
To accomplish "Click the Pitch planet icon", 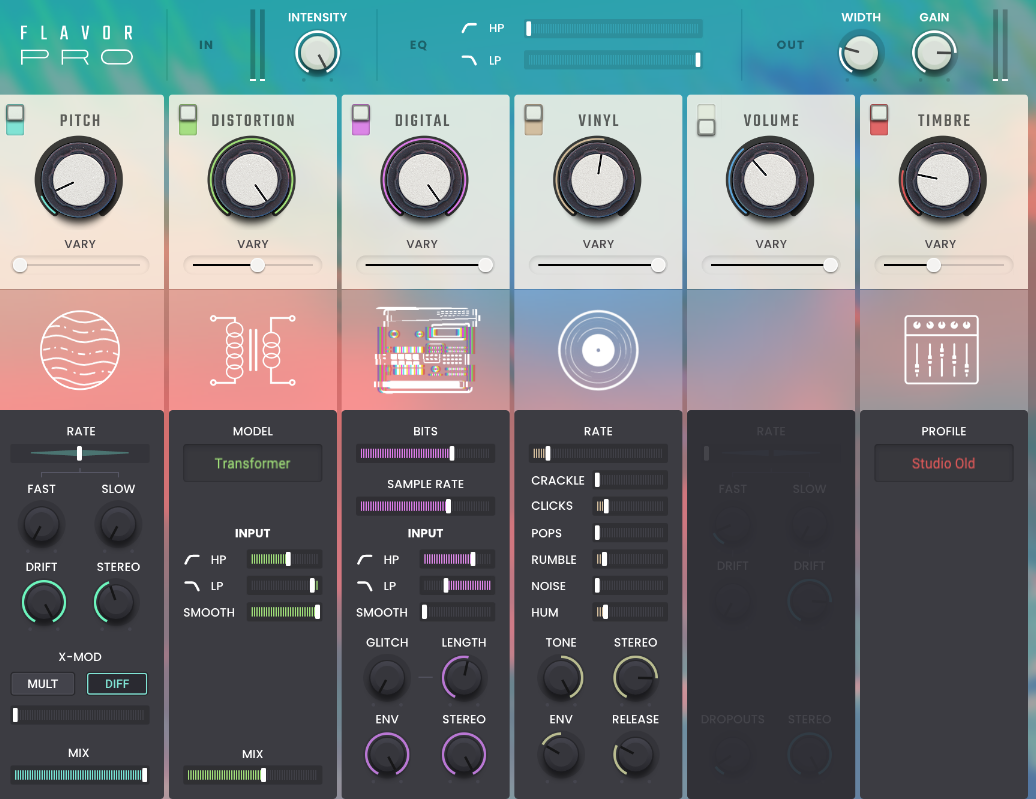I will coord(80,350).
